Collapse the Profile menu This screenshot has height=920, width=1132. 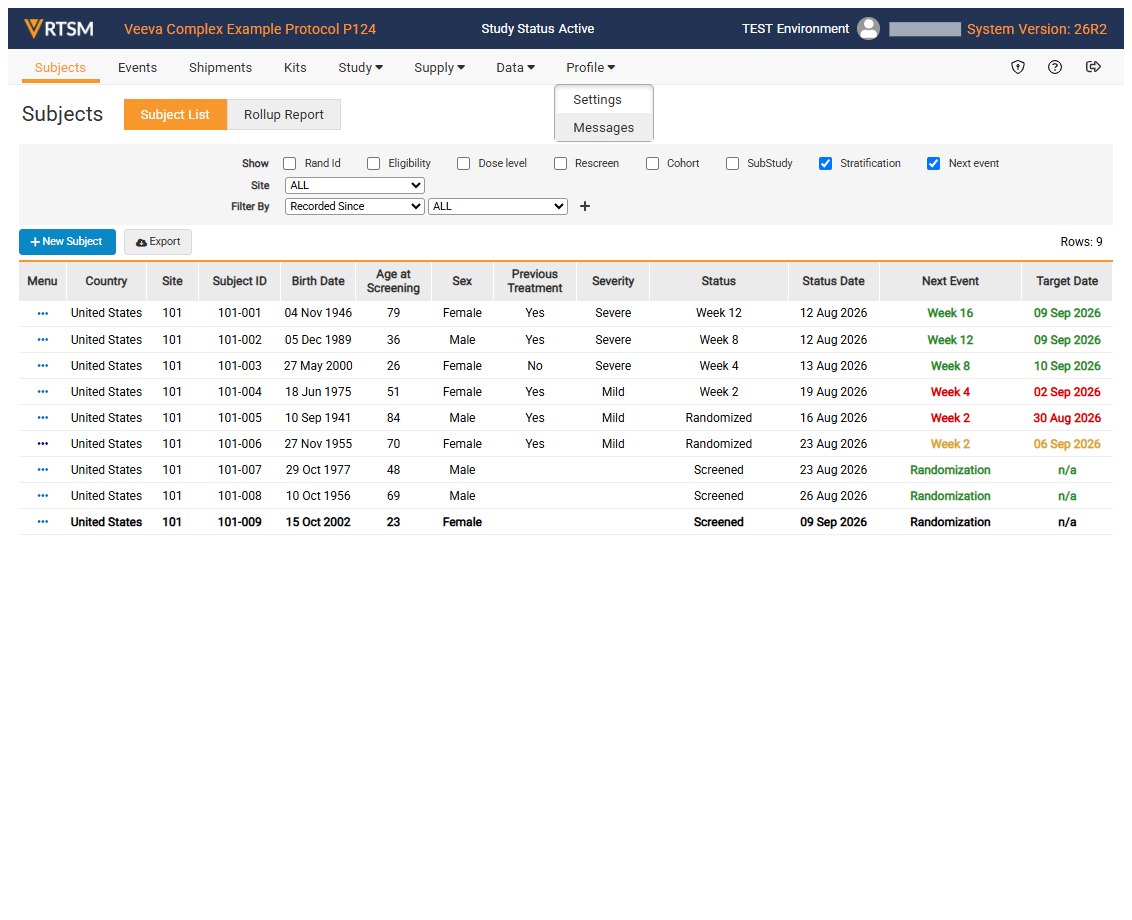591,67
